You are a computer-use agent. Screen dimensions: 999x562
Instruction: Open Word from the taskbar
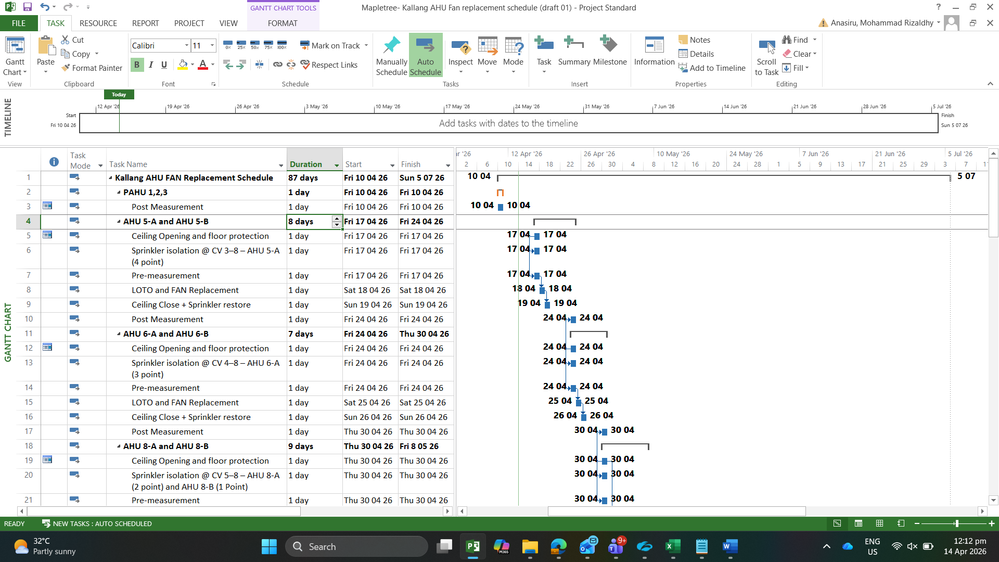pos(730,546)
